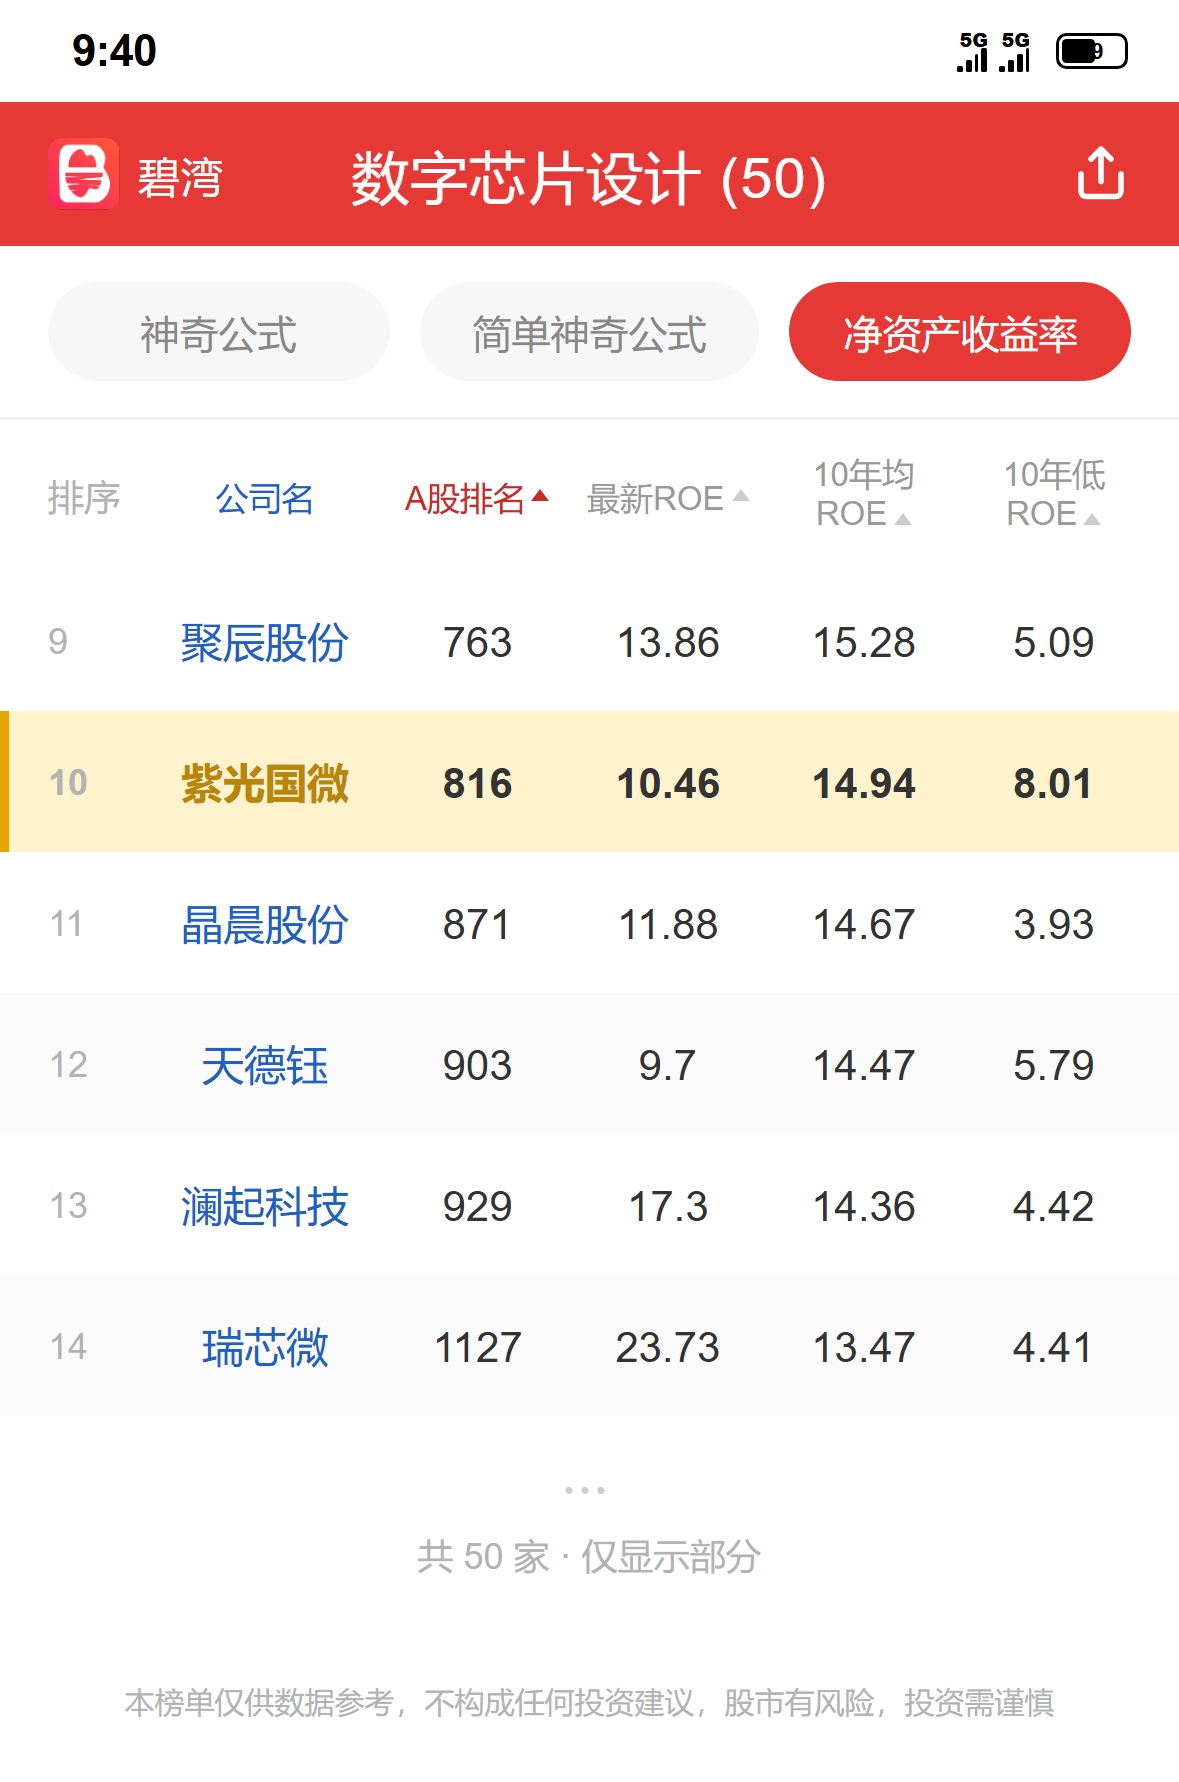Click 10-year average ROE 14.47
Screen dimensions: 1179x1782
[864, 1065]
